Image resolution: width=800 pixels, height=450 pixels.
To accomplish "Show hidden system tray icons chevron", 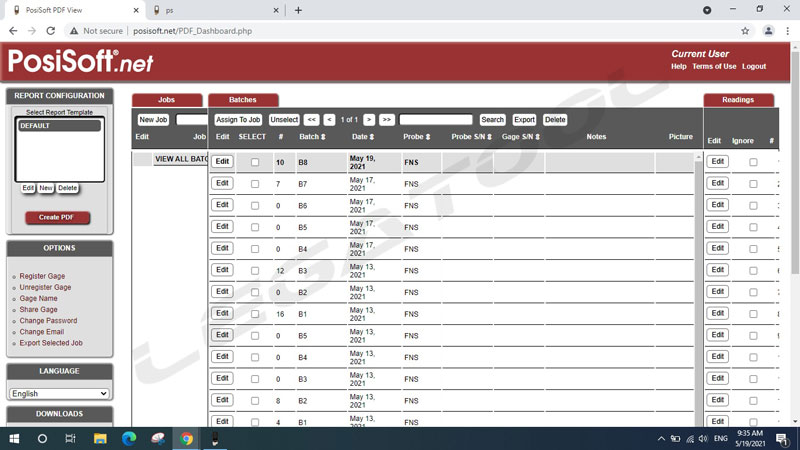I will point(661,438).
